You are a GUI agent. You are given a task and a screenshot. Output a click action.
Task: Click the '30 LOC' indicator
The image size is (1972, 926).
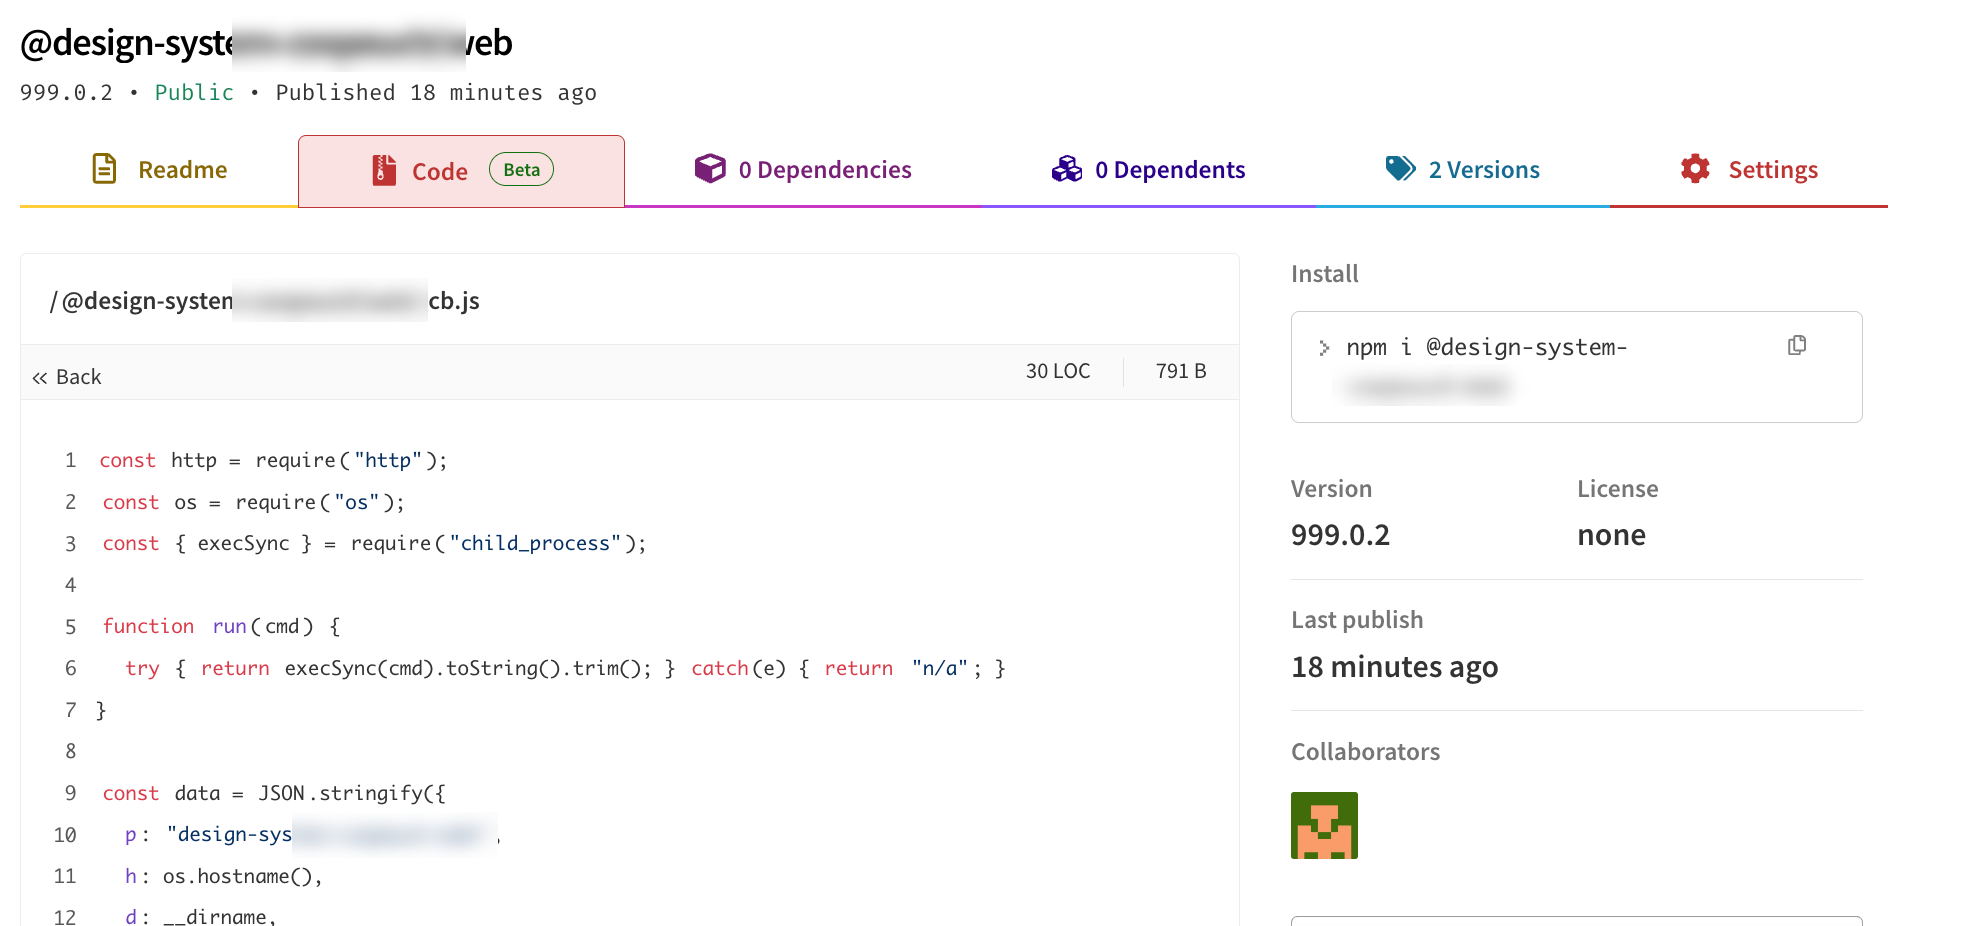(x=1058, y=371)
